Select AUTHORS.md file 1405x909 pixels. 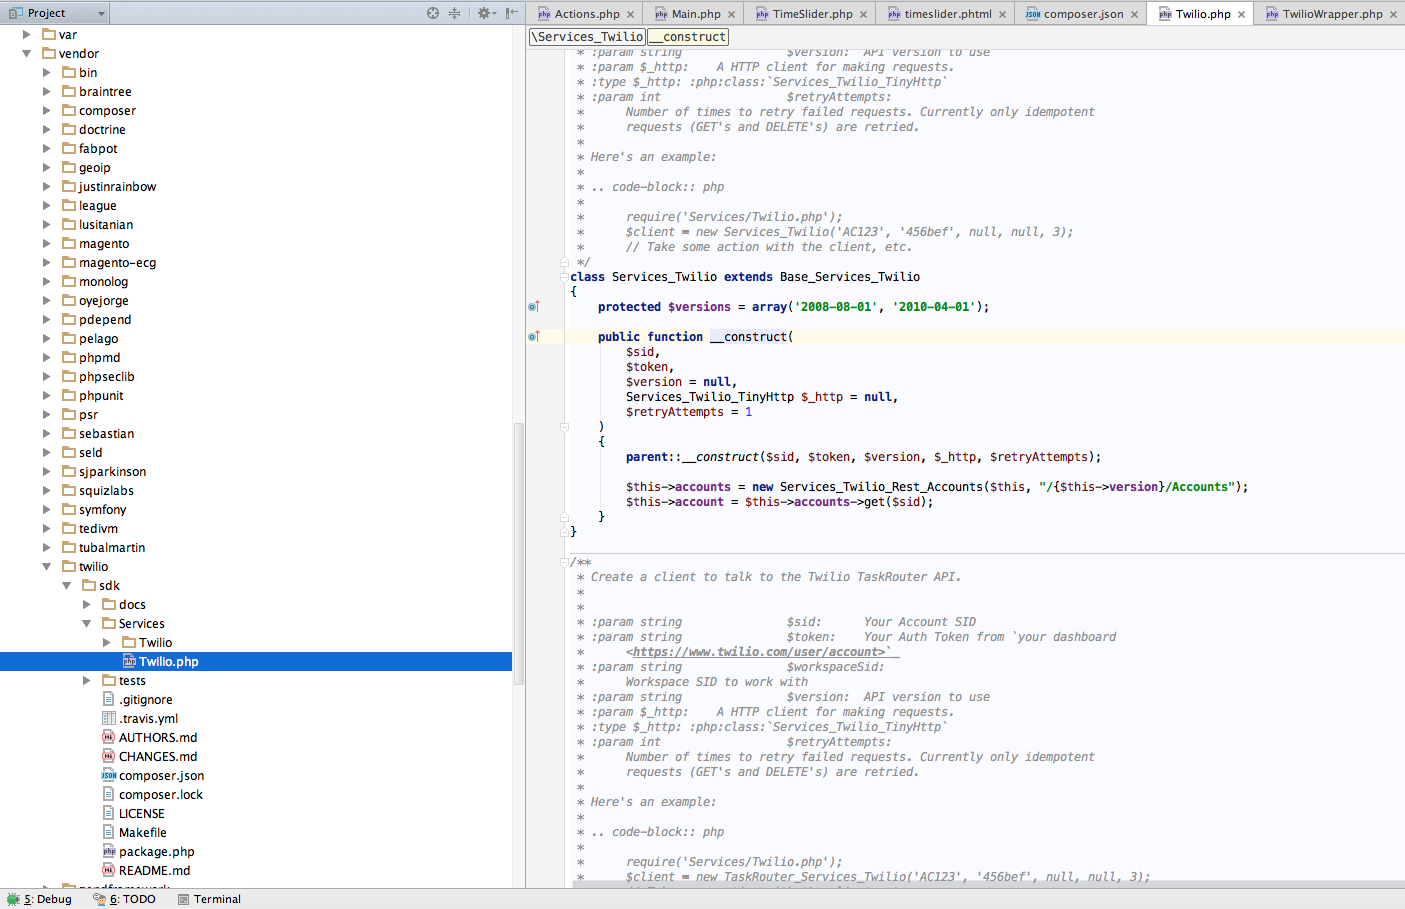[157, 738]
